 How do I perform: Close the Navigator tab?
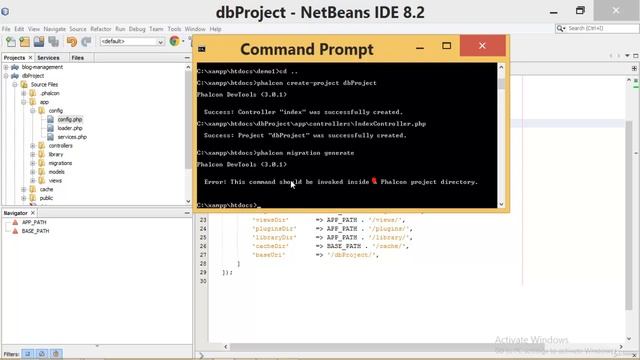click(33, 213)
